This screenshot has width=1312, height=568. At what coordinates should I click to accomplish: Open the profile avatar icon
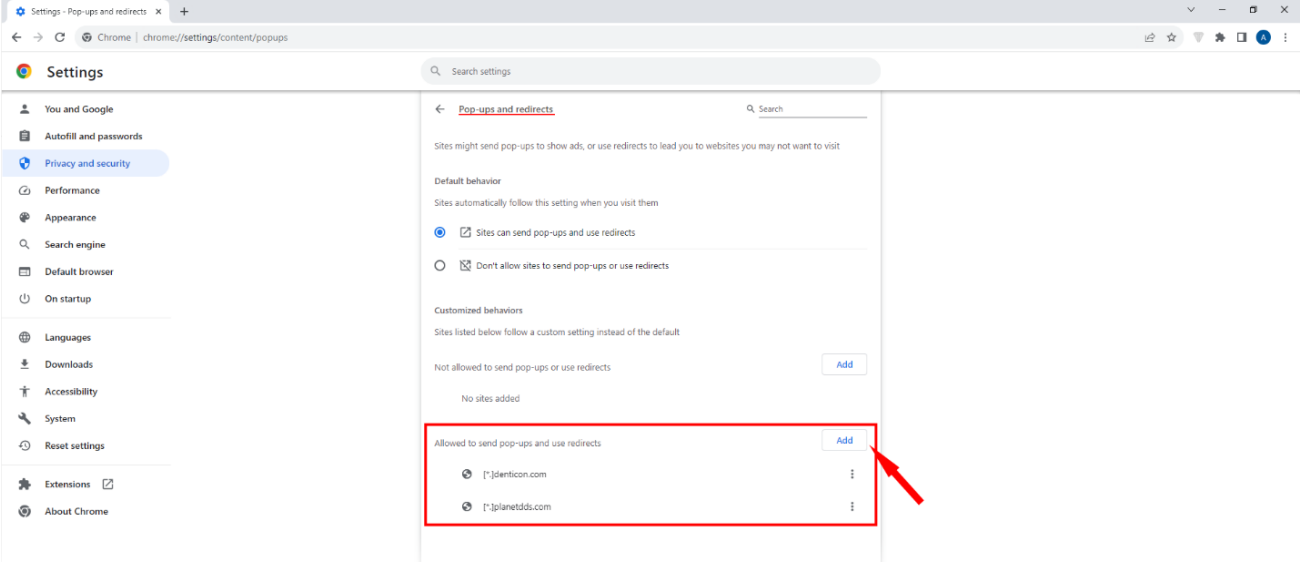[1263, 37]
